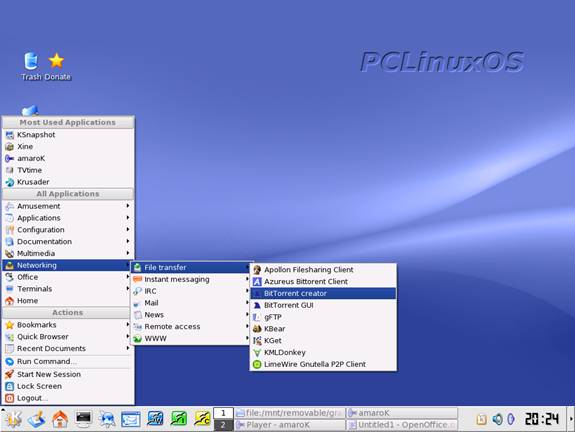Image resolution: width=575 pixels, height=432 pixels.
Task: Launch Krusader from the K menu
Action: click(68, 182)
